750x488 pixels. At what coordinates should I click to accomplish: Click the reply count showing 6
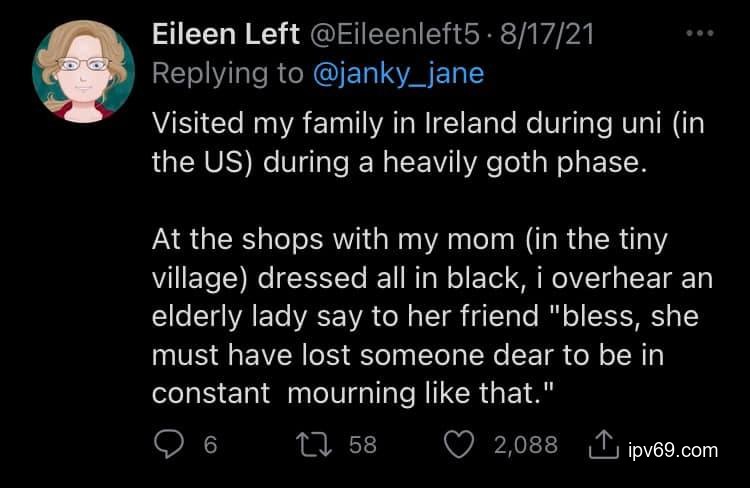click(x=210, y=444)
